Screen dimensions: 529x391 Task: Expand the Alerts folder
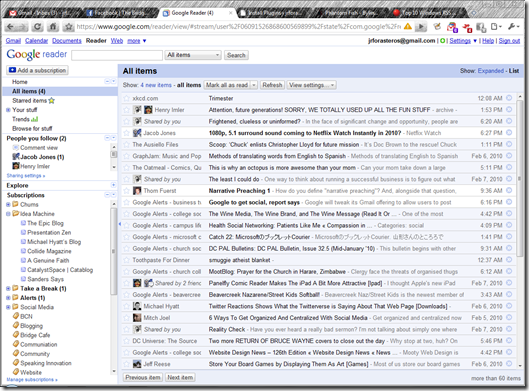[x=8, y=298]
